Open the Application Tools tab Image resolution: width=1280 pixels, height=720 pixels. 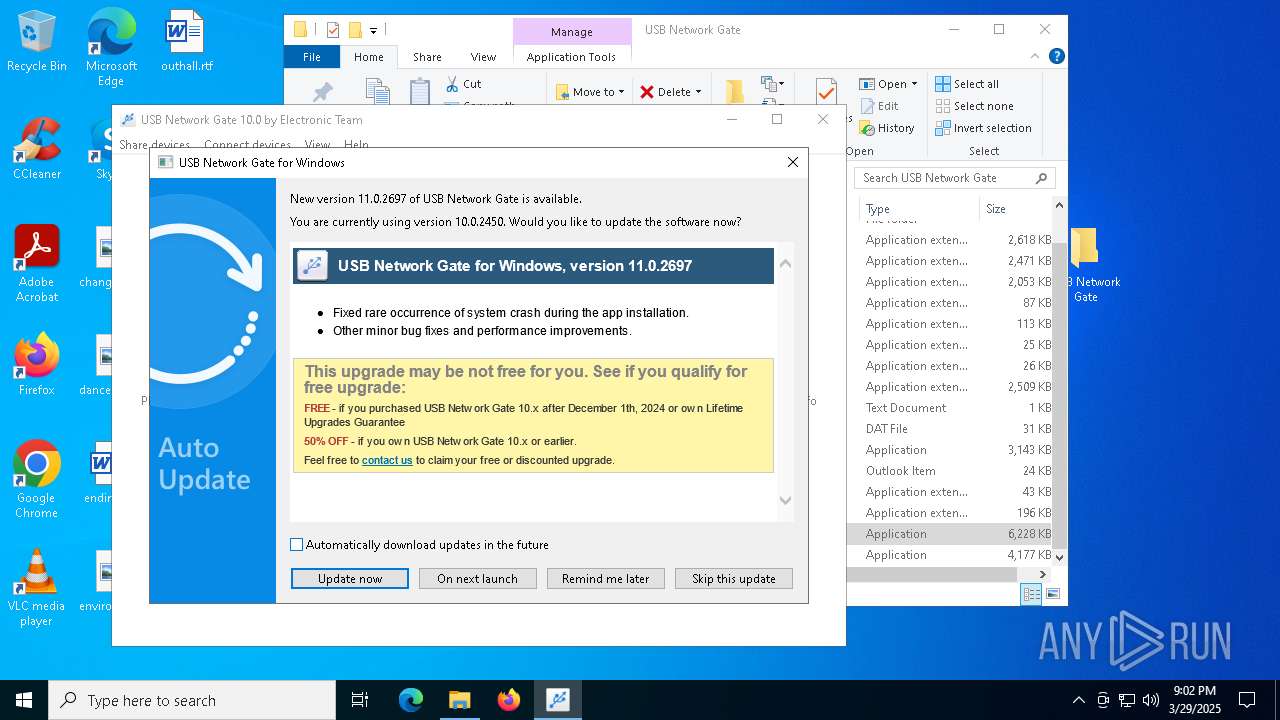[x=571, y=57]
